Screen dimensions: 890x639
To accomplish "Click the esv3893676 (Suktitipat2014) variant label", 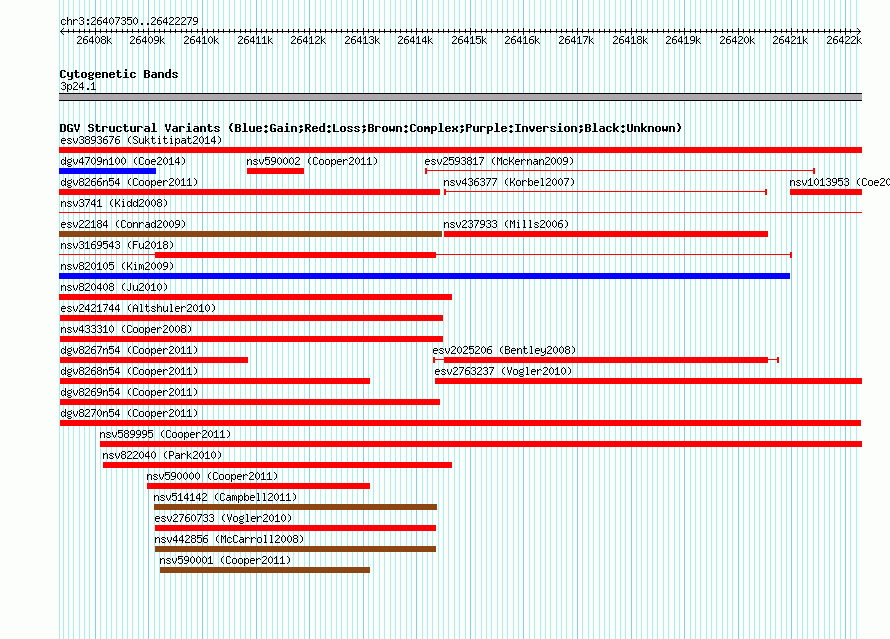I will coord(141,140).
